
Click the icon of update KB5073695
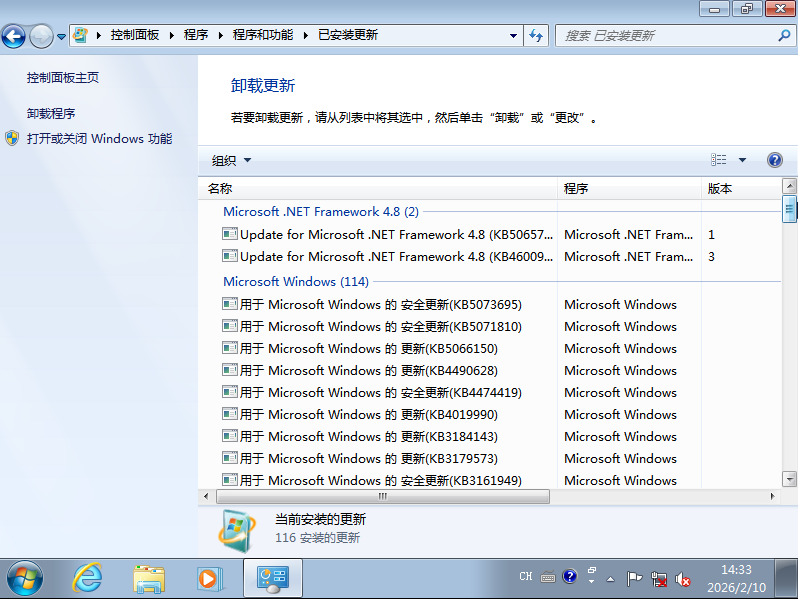230,304
